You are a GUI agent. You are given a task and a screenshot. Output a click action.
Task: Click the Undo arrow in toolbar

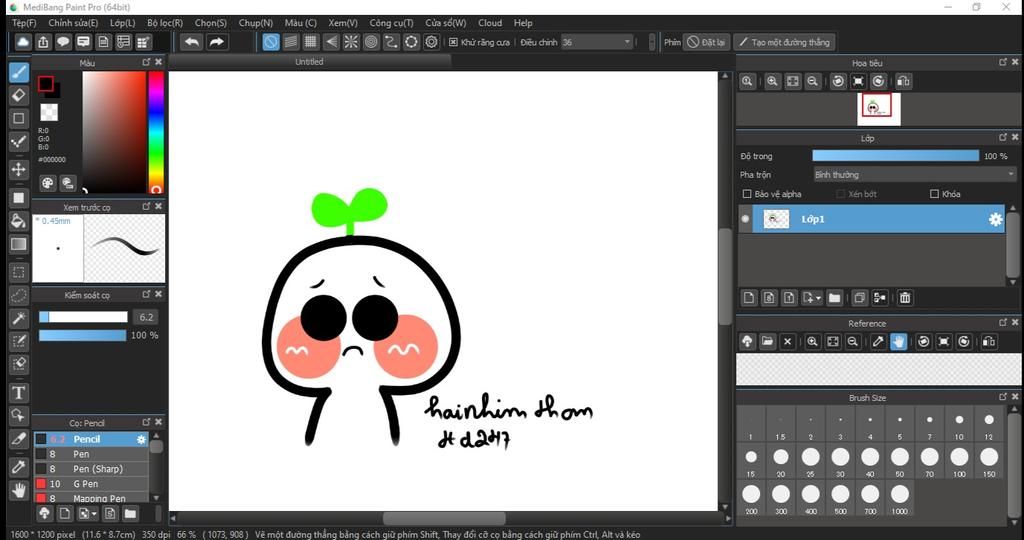click(x=191, y=42)
